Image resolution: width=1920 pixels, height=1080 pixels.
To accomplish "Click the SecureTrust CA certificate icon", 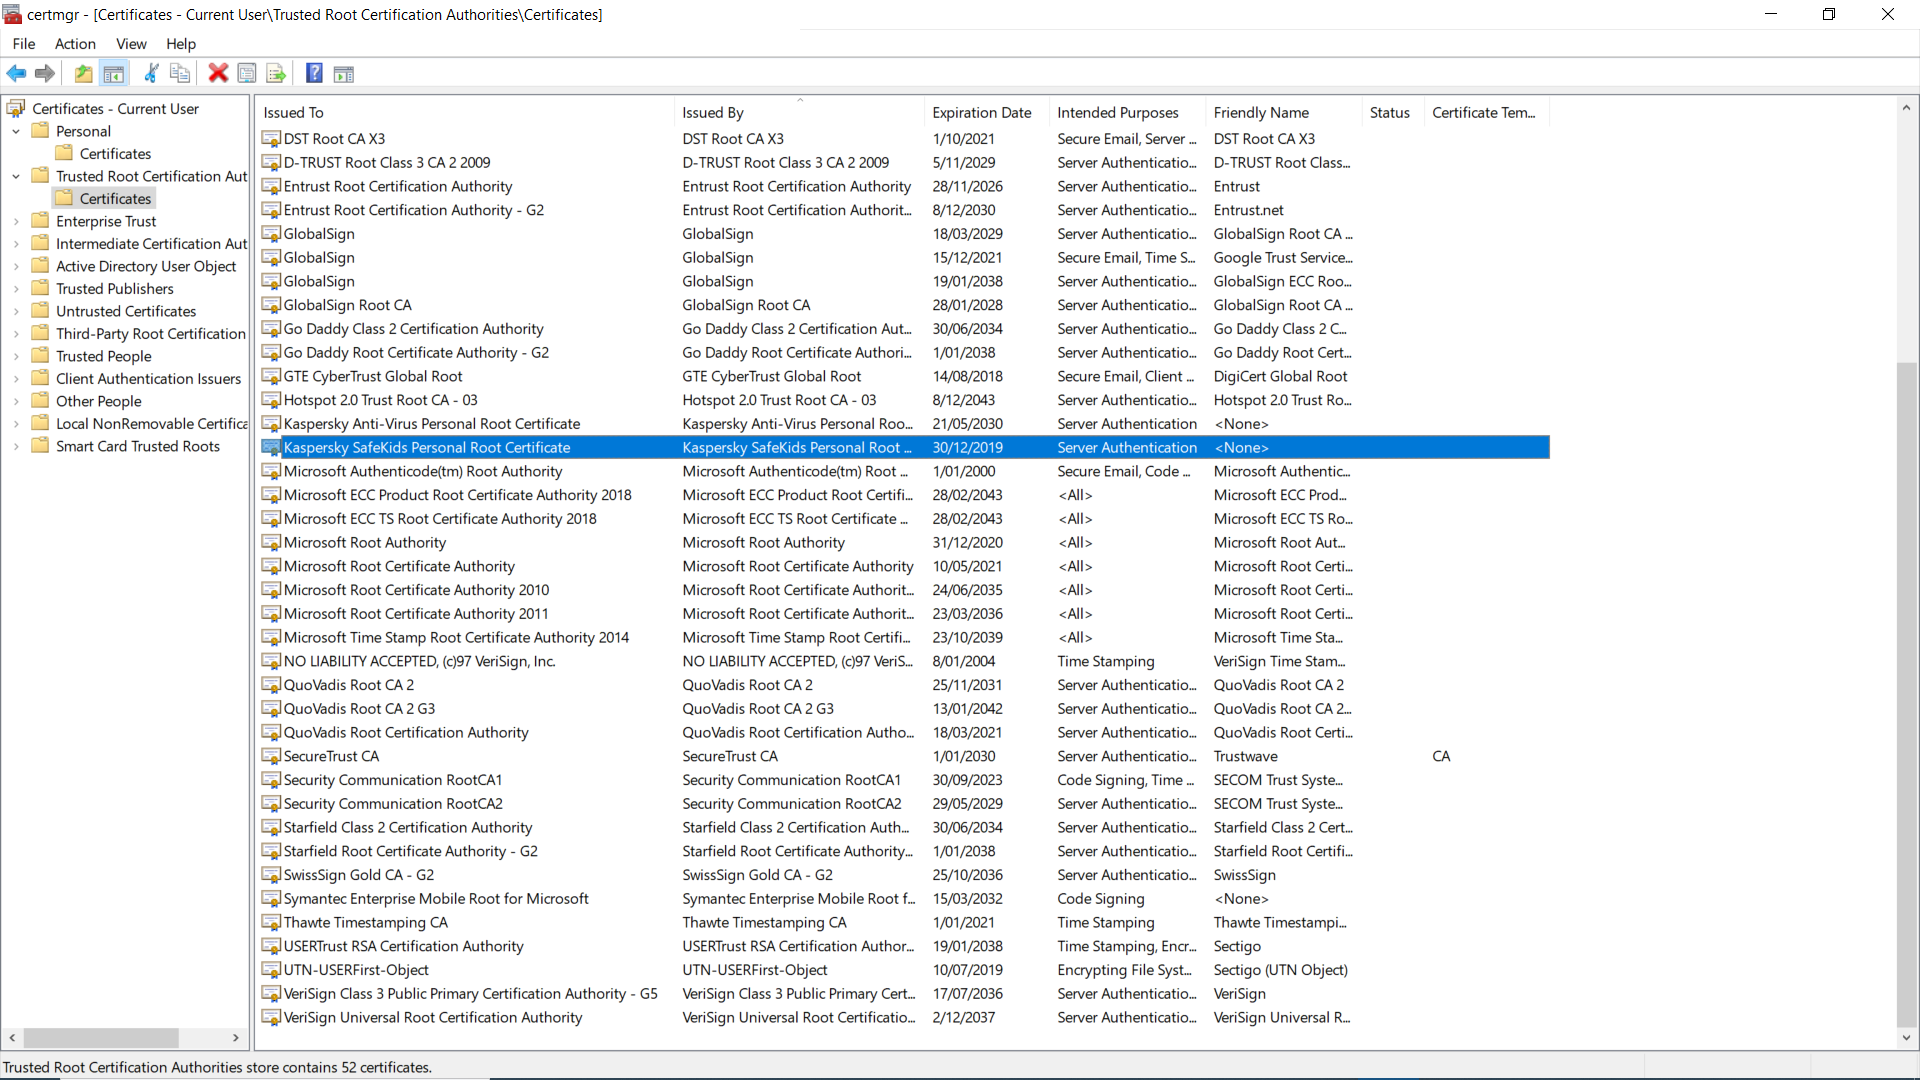I will (271, 757).
